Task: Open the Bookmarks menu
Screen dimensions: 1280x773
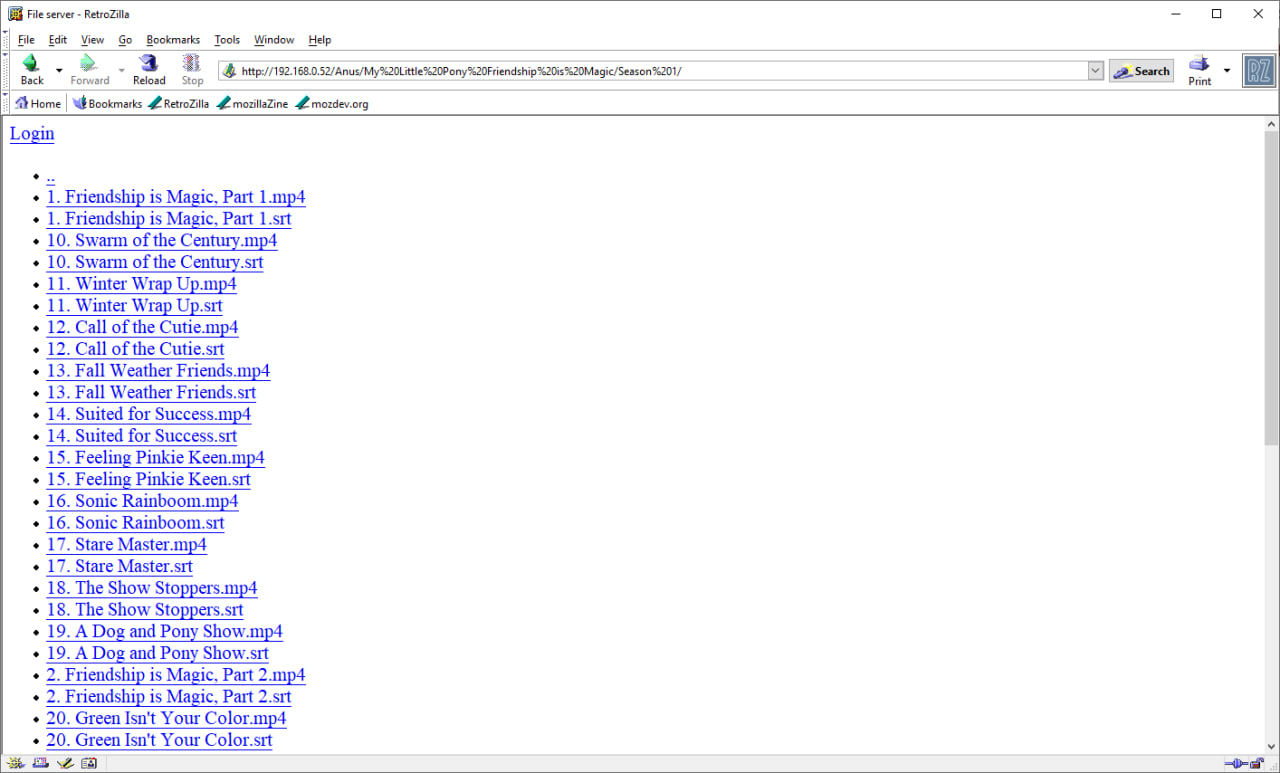Action: (173, 40)
